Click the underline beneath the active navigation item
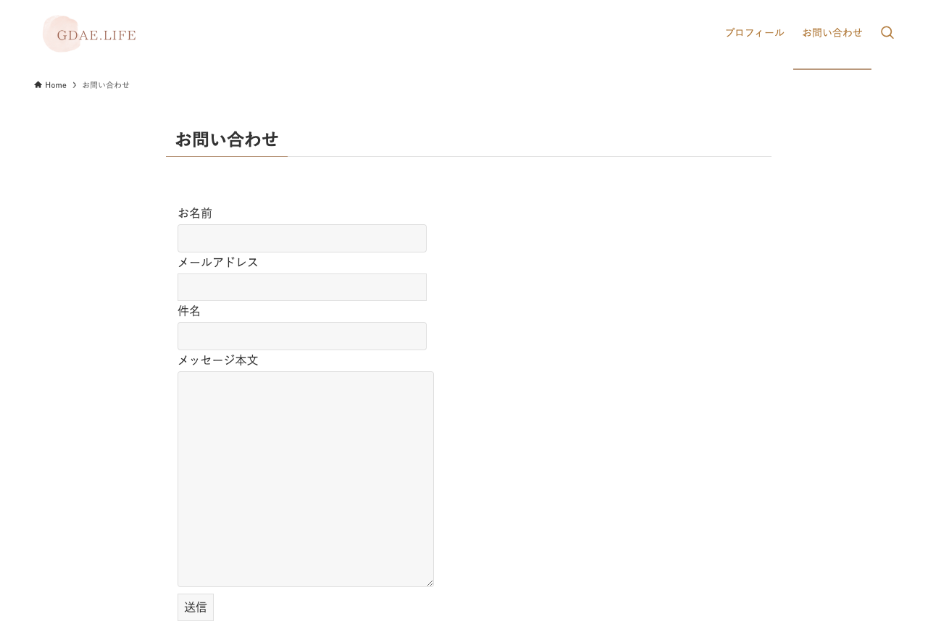Screen dimensions: 952x640 (x=831, y=69)
